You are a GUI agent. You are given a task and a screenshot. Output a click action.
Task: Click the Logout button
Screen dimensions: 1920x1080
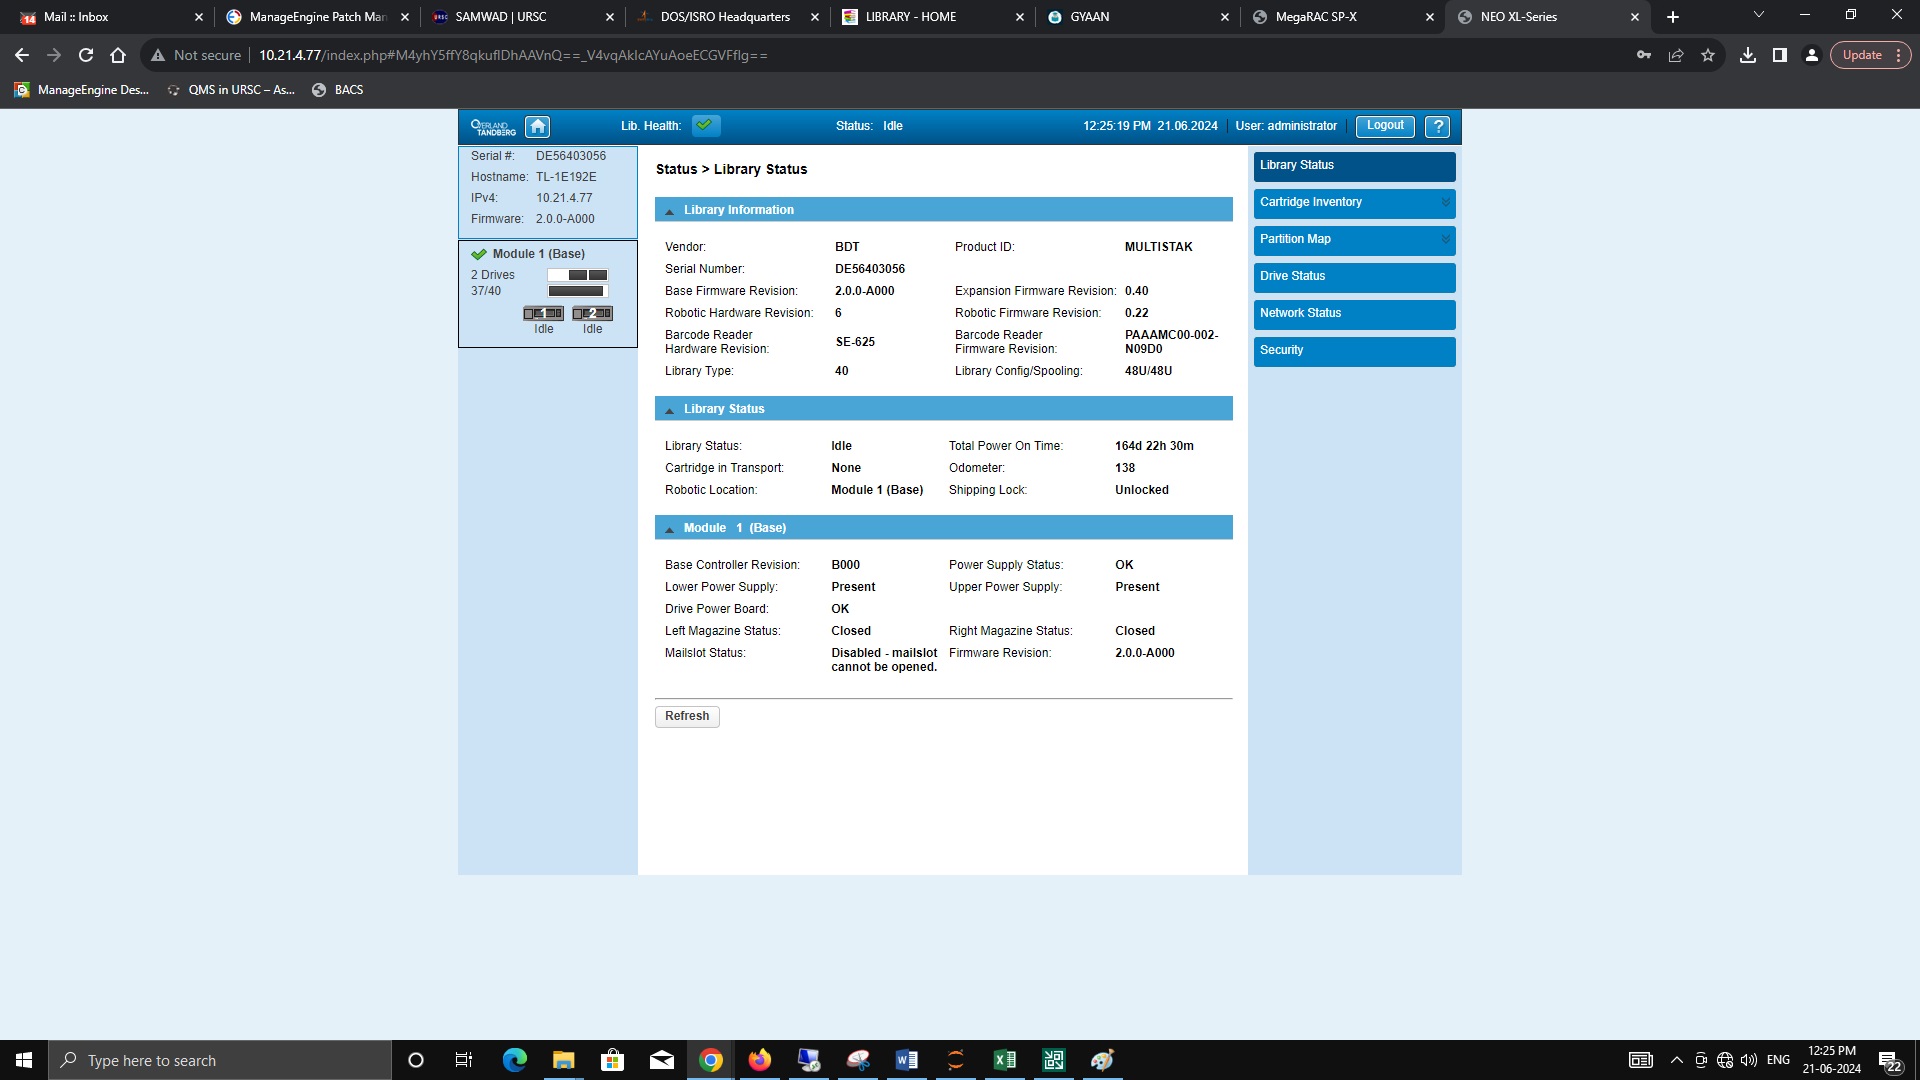(x=1385, y=126)
